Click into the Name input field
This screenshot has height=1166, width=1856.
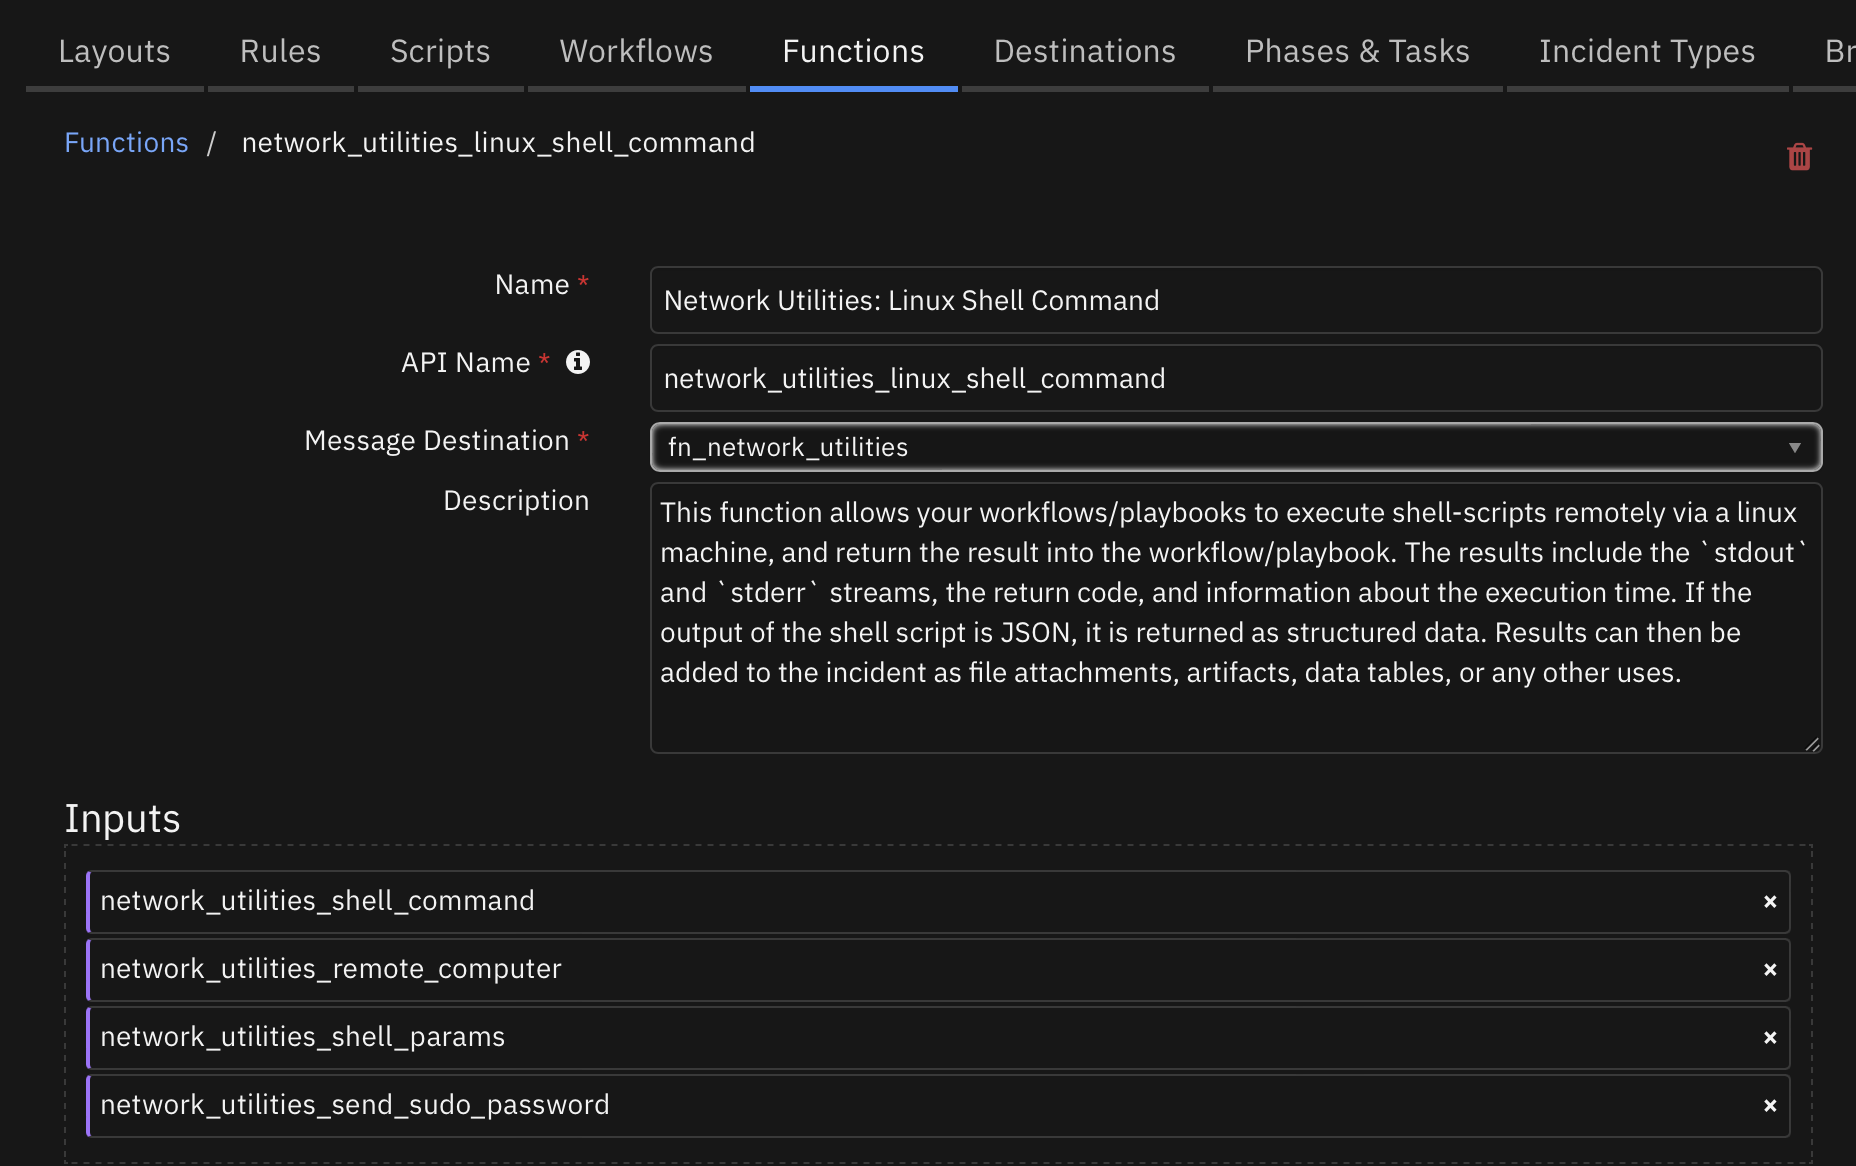(x=1236, y=300)
